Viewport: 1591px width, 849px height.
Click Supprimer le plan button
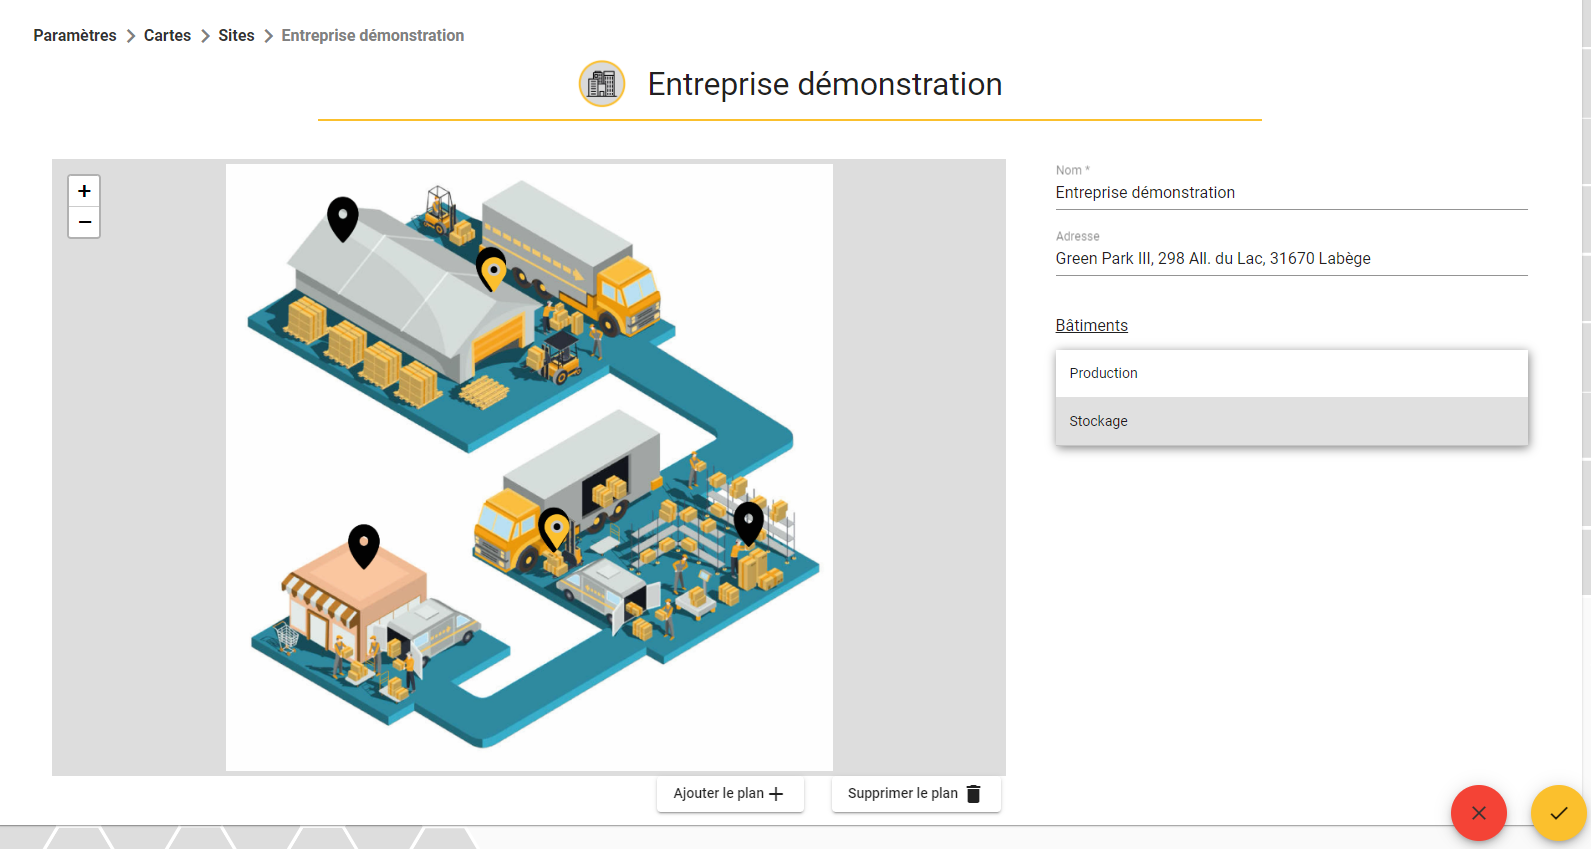click(916, 793)
